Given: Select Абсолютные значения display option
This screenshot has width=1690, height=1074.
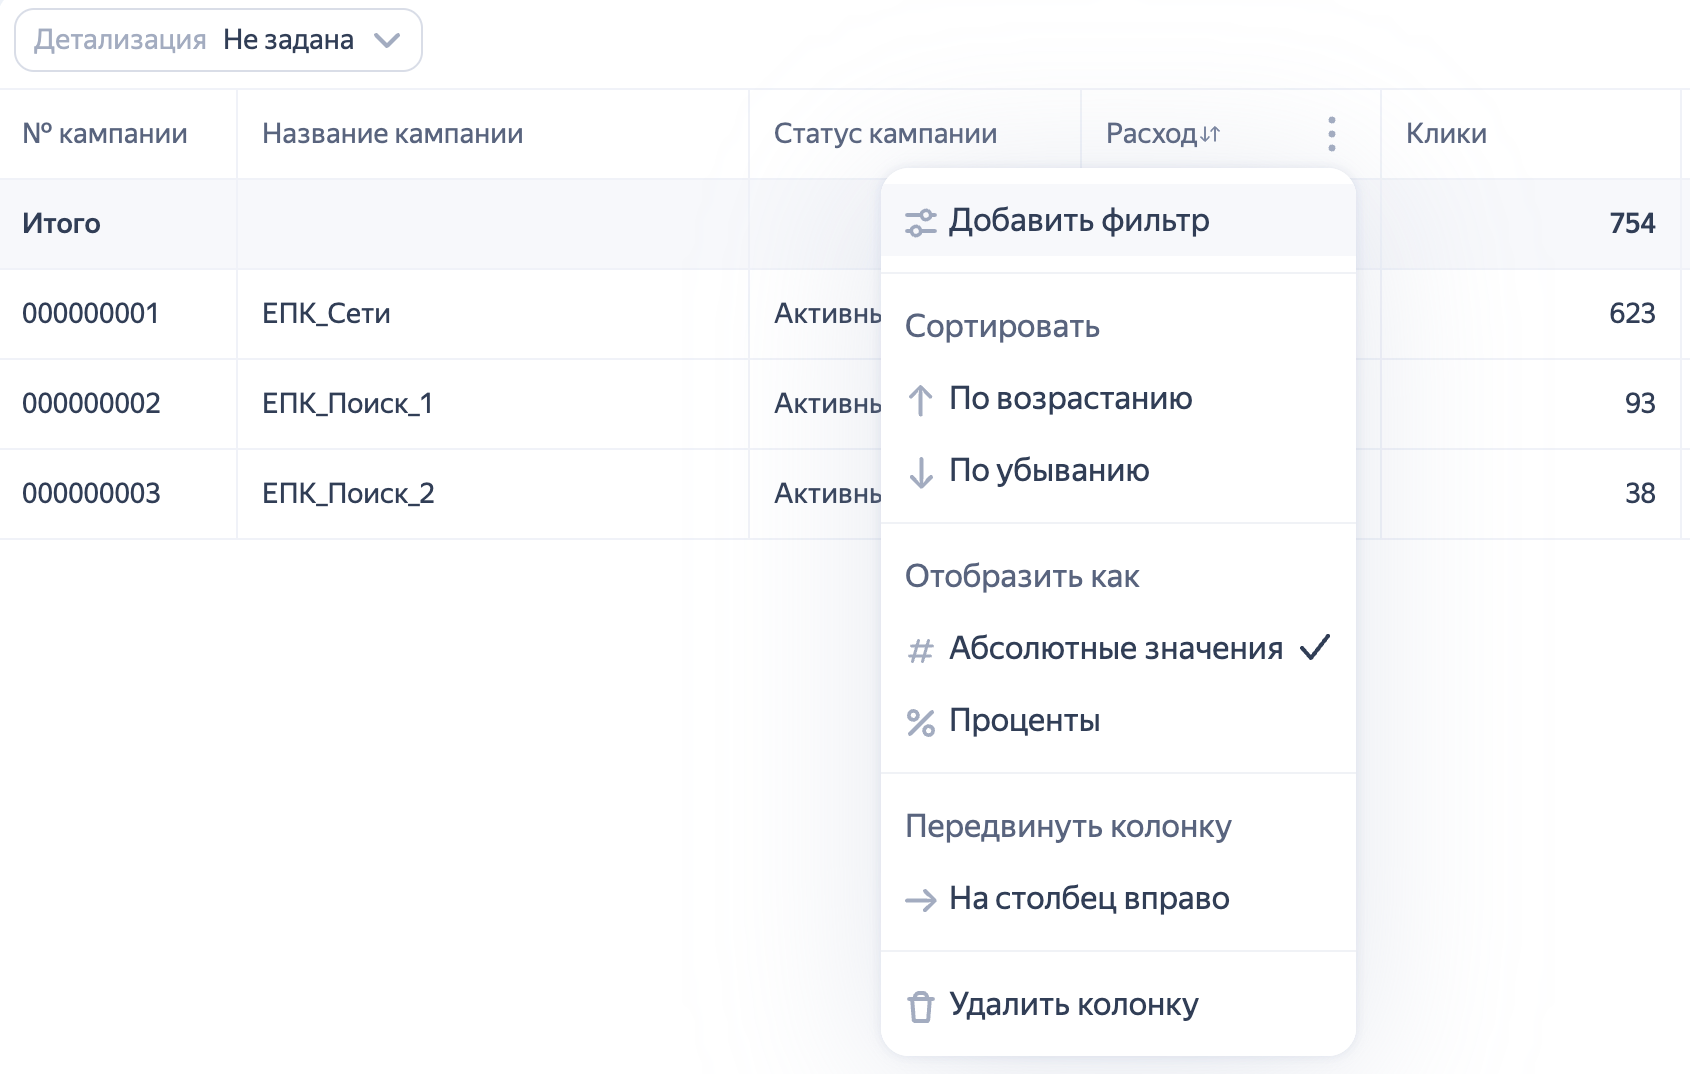Looking at the screenshot, I should [x=1115, y=649].
